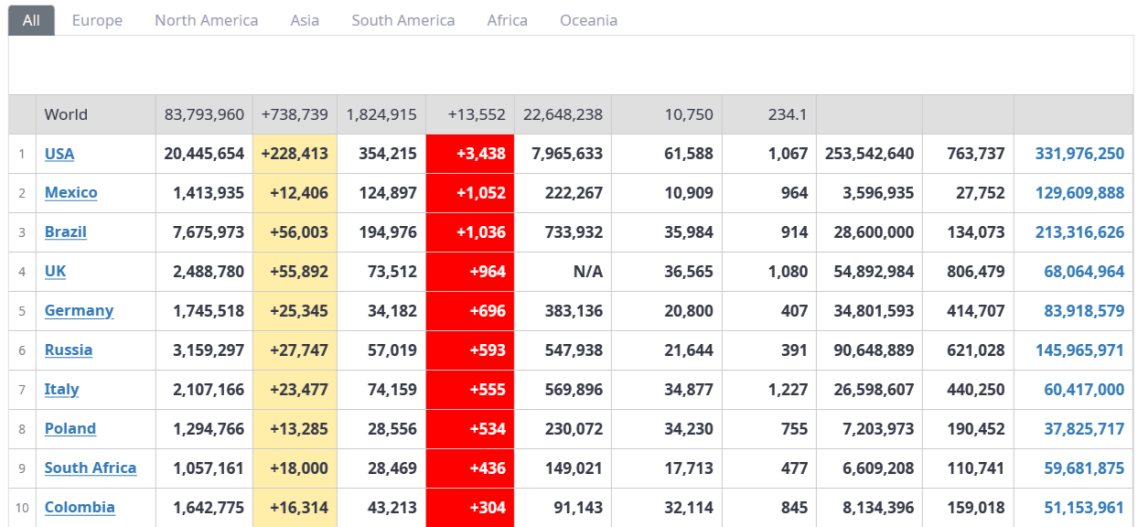Select the Africa tab
This screenshot has width=1138, height=527.
(507, 20)
